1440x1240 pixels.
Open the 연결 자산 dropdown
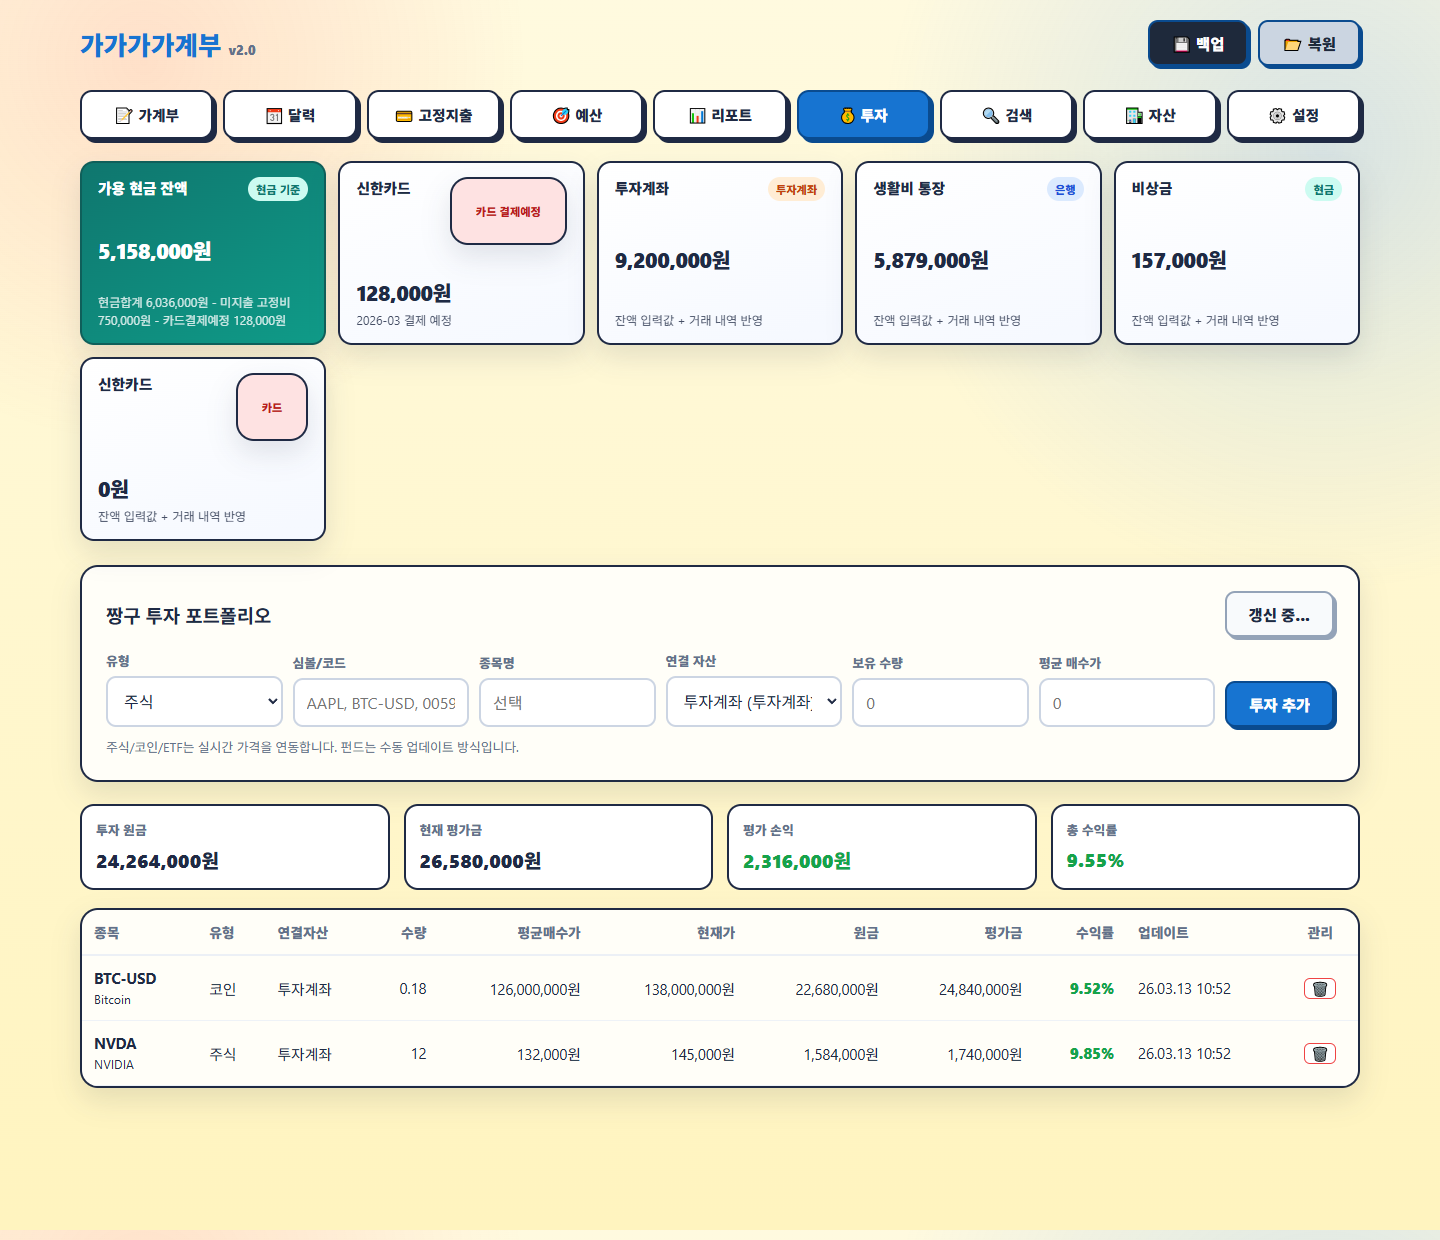(753, 702)
